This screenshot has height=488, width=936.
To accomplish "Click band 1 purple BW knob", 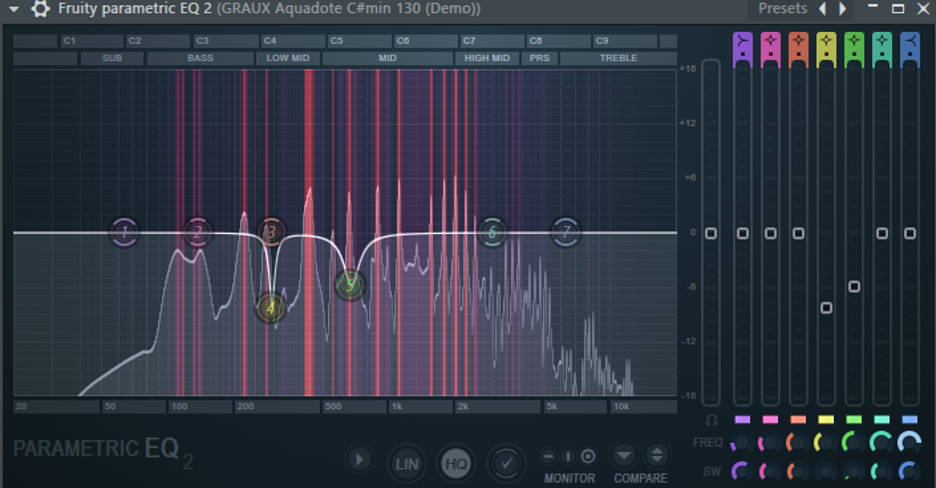I will (x=741, y=471).
